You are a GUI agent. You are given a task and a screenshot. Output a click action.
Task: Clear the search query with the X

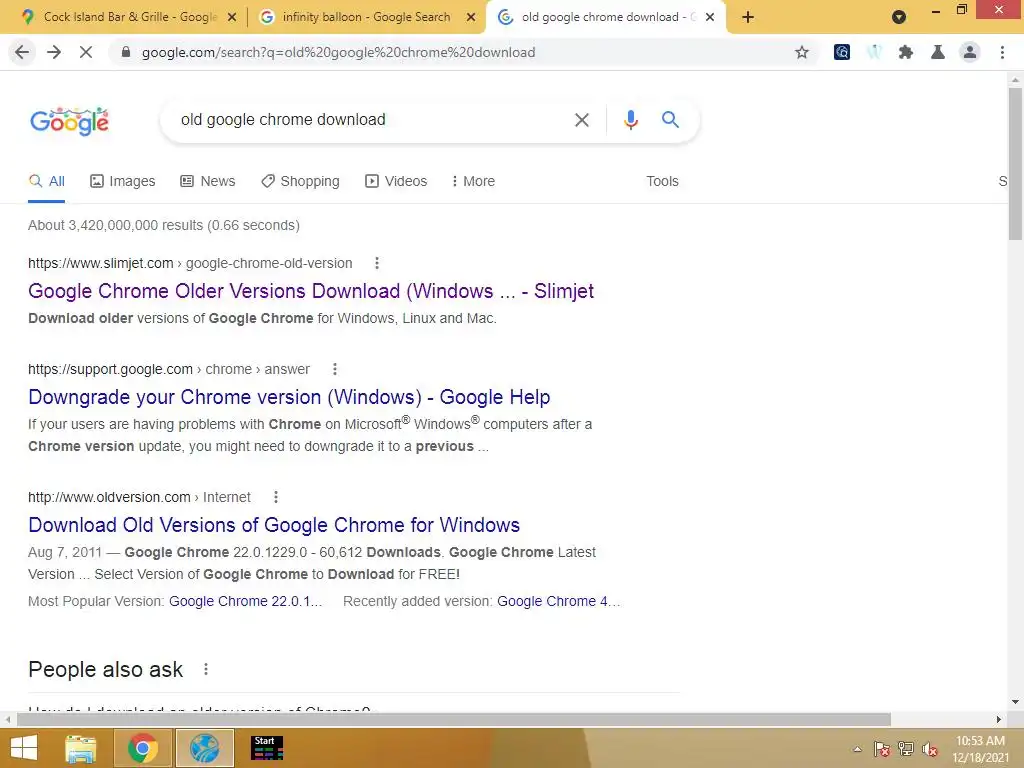point(581,120)
